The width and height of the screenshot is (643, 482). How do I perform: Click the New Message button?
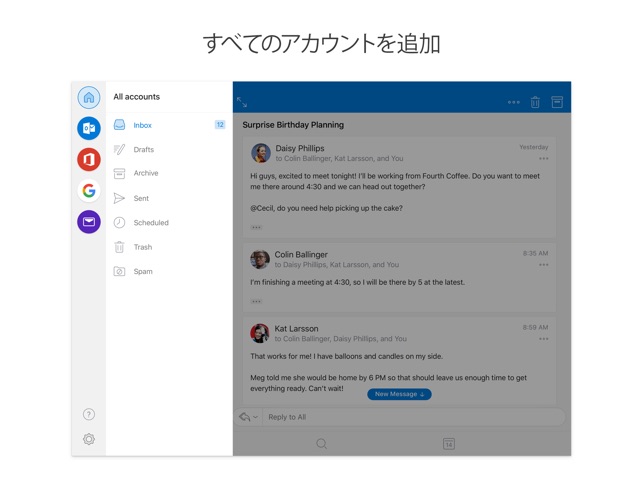399,394
